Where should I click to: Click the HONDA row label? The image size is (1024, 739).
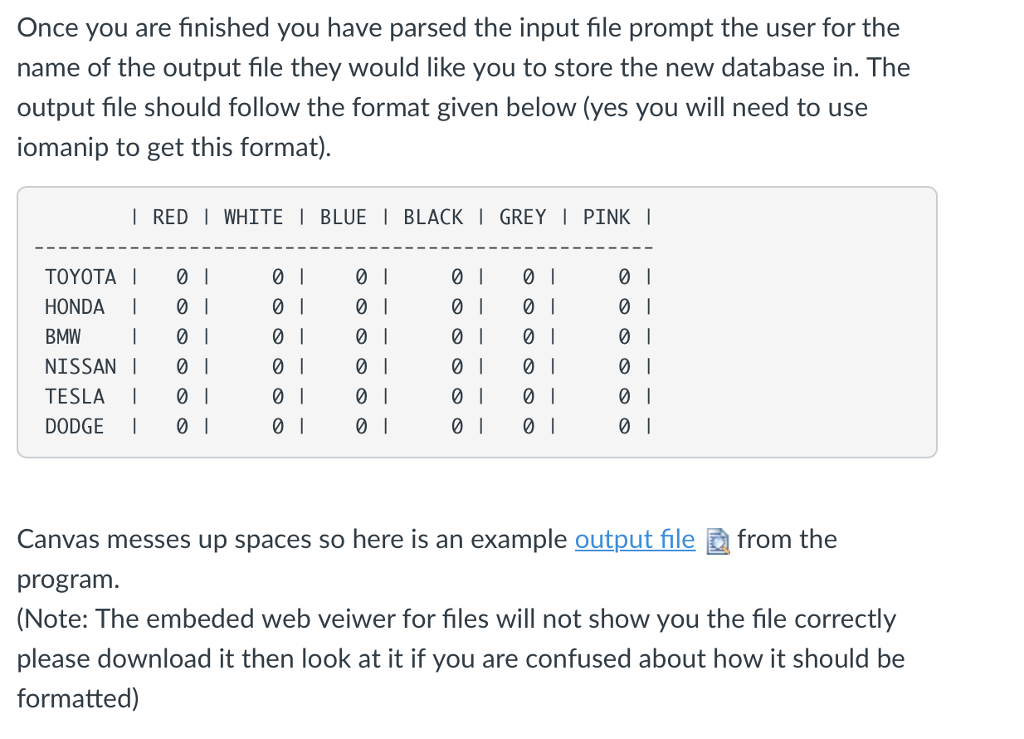[74, 307]
